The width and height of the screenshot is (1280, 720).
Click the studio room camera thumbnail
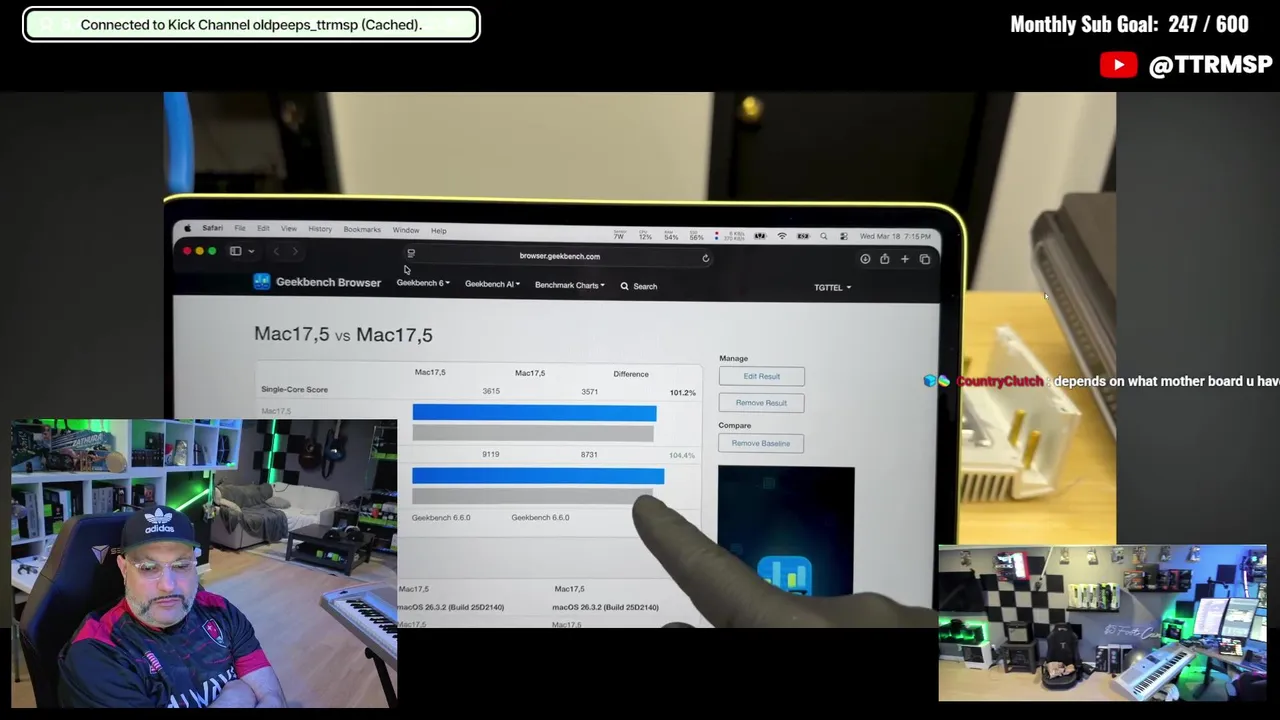click(x=1102, y=623)
